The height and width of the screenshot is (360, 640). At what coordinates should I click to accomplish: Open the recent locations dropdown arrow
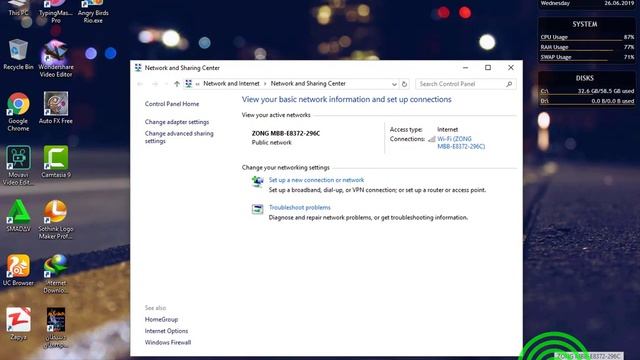pyautogui.click(x=166, y=84)
